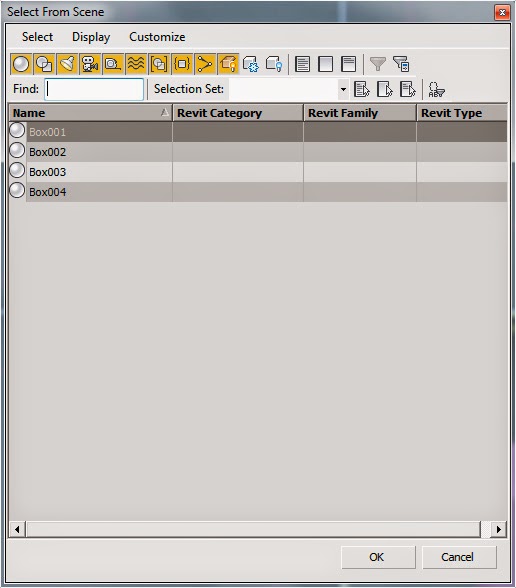This screenshot has width=516, height=588.
Task: Click the ABC sort filter icon
Action: [x=436, y=90]
